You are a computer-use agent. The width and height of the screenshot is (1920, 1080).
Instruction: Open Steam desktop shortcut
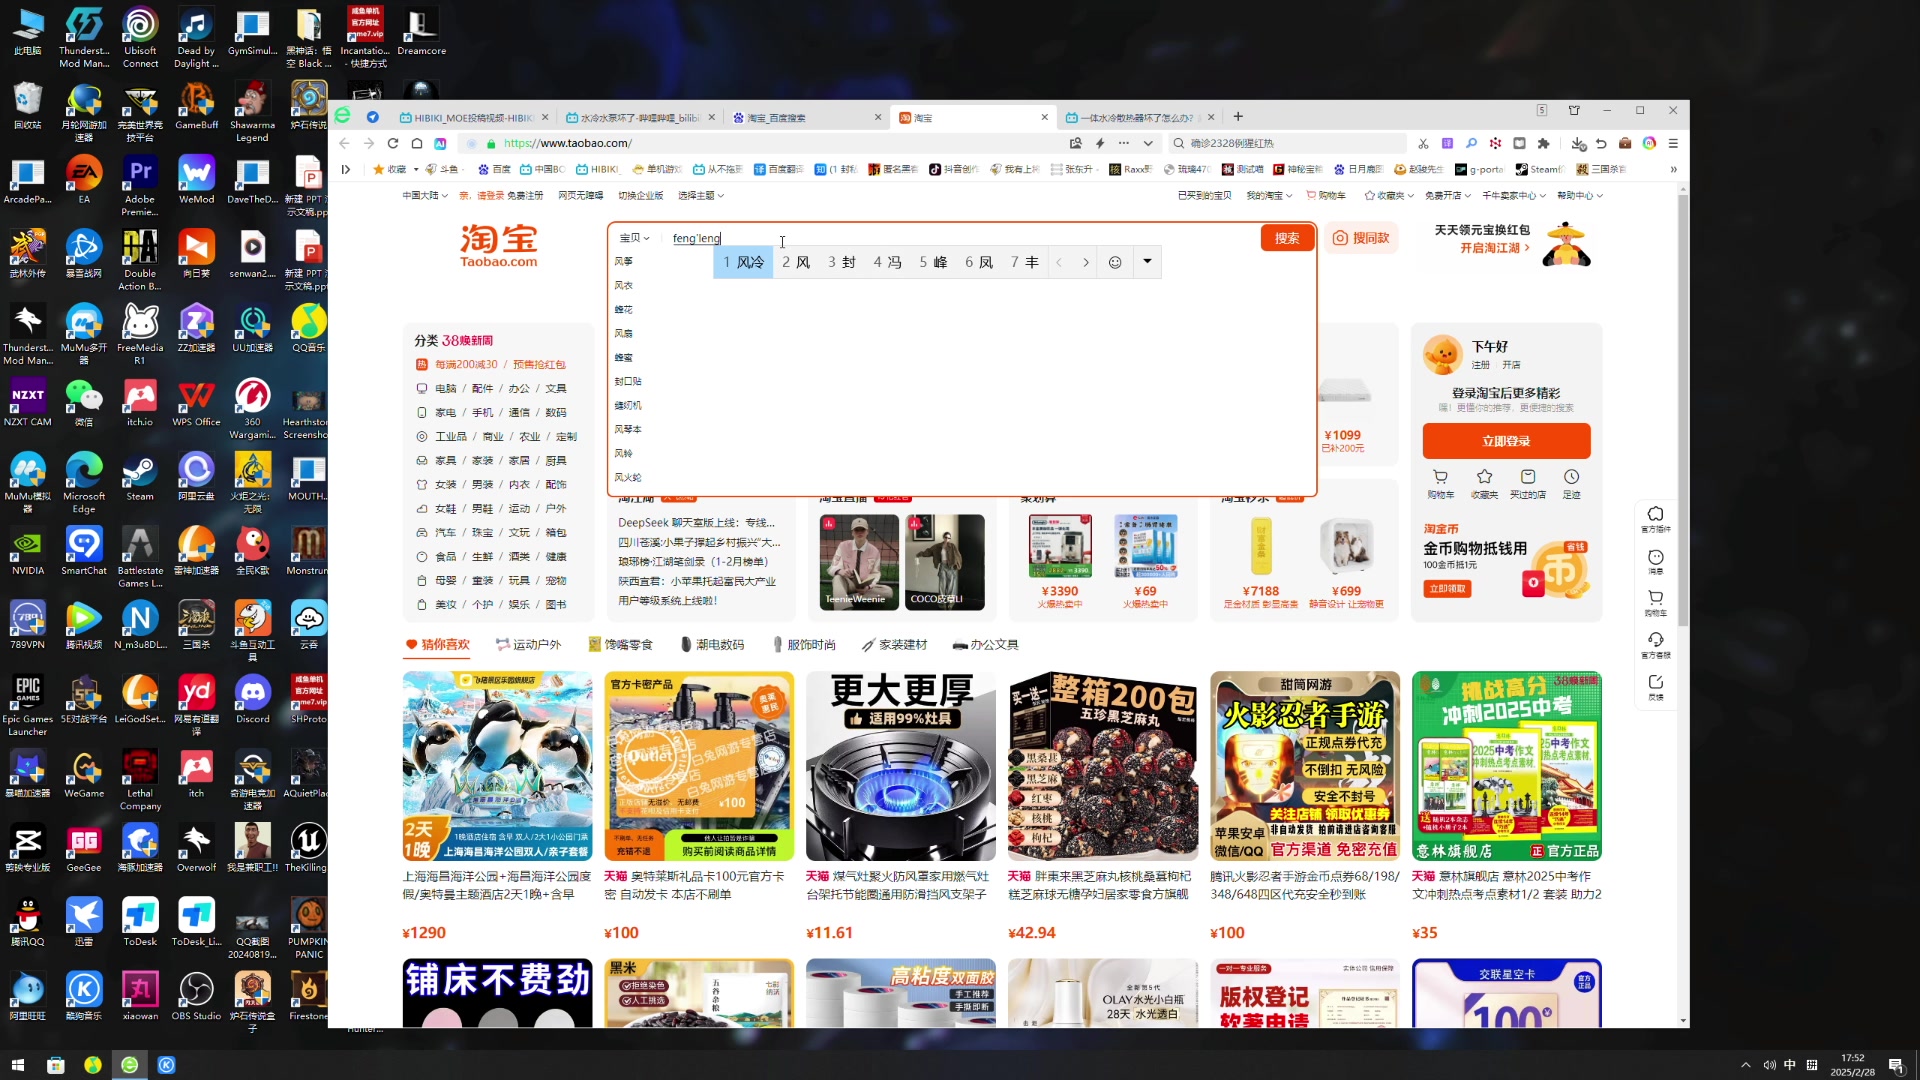click(140, 477)
